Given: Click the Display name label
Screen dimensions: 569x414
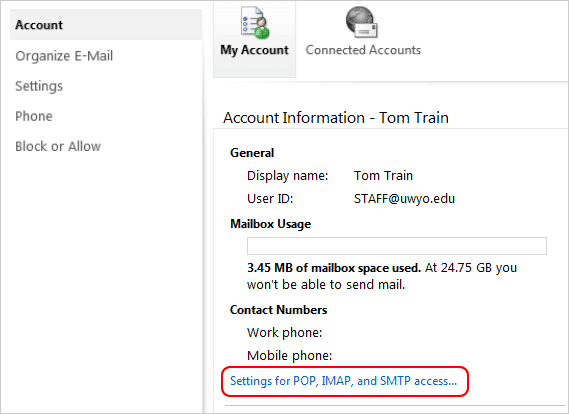Looking at the screenshot, I should tap(287, 176).
